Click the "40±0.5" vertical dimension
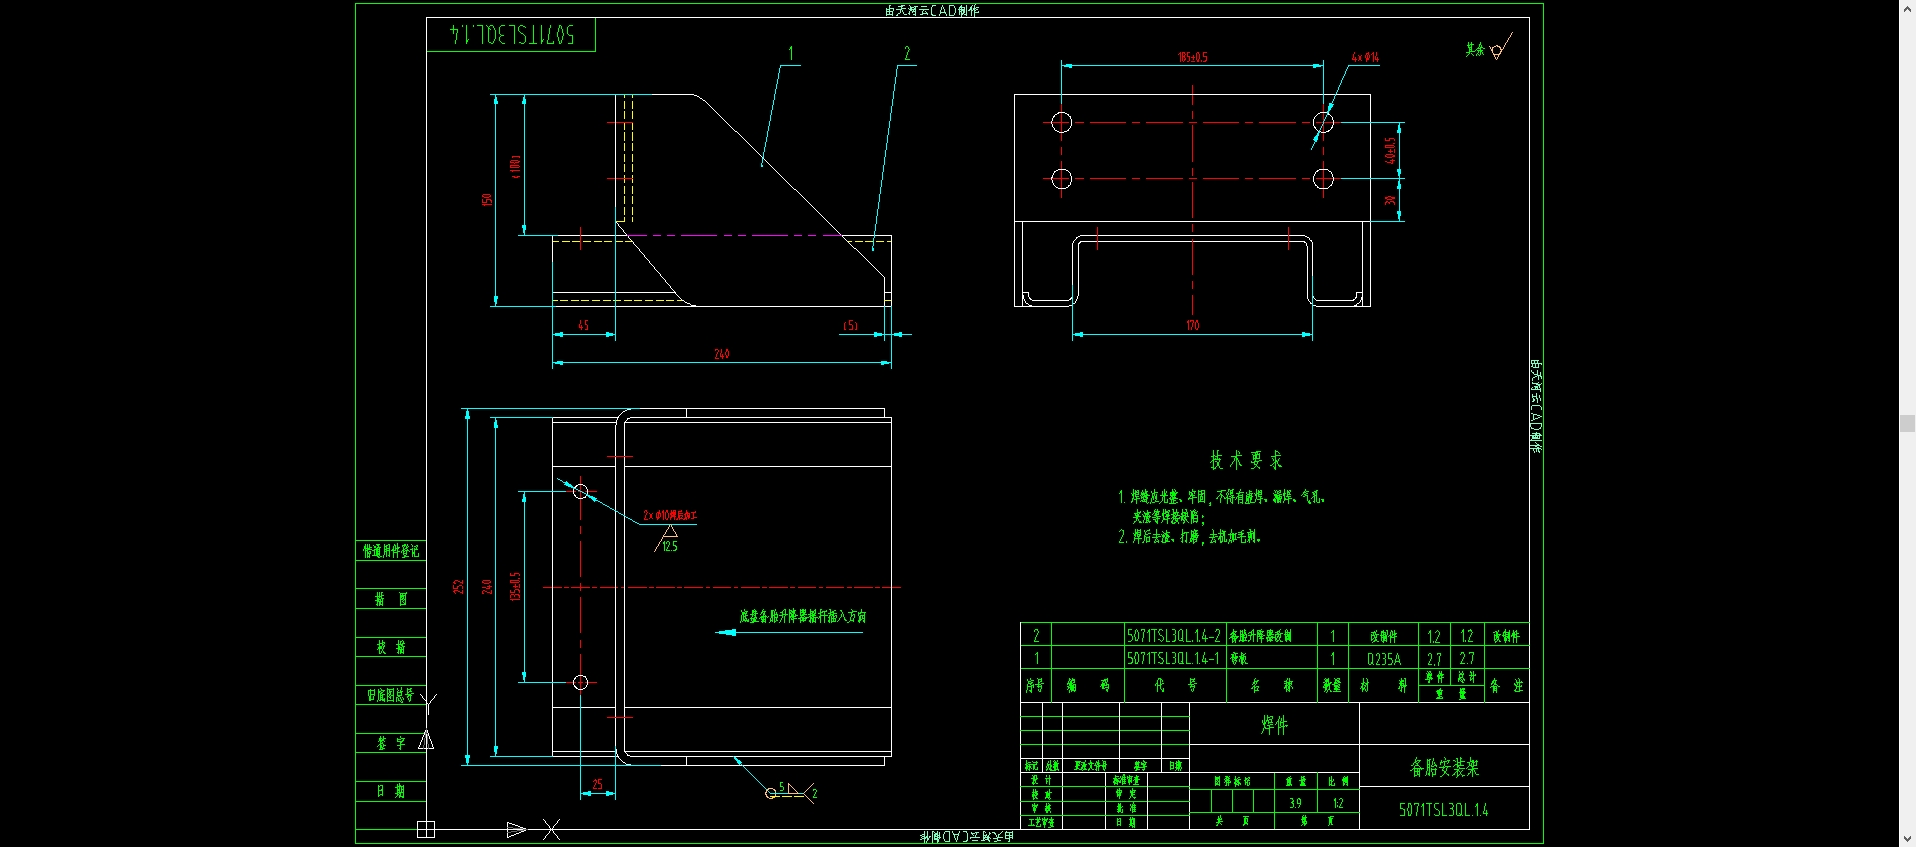 (x=1390, y=151)
